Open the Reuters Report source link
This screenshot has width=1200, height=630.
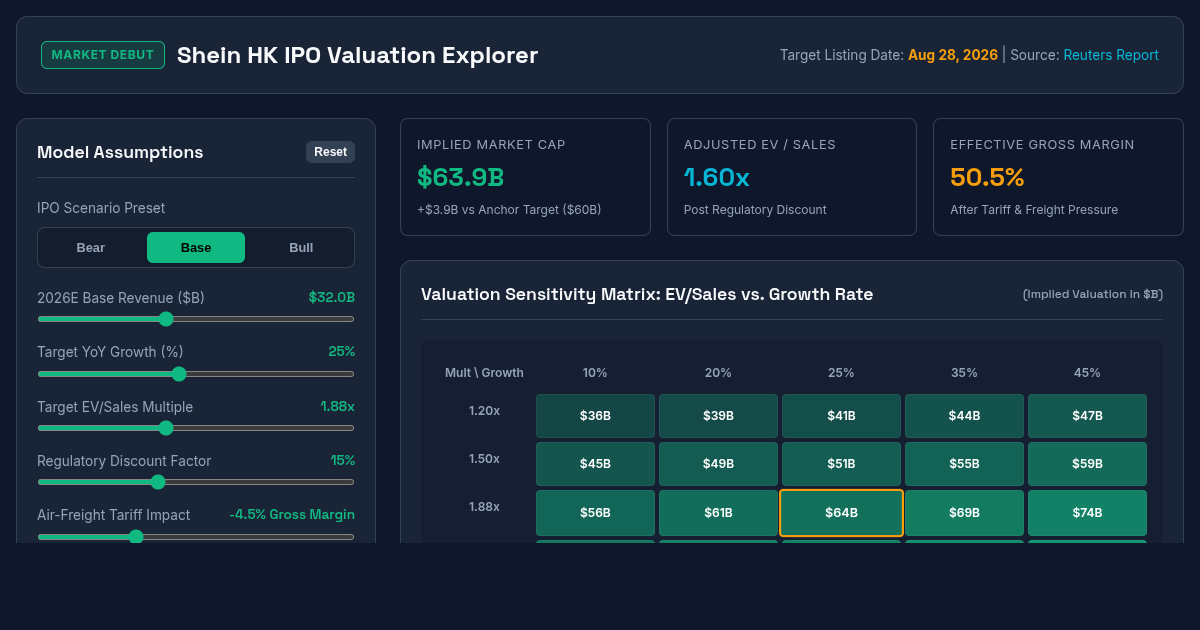point(1111,55)
